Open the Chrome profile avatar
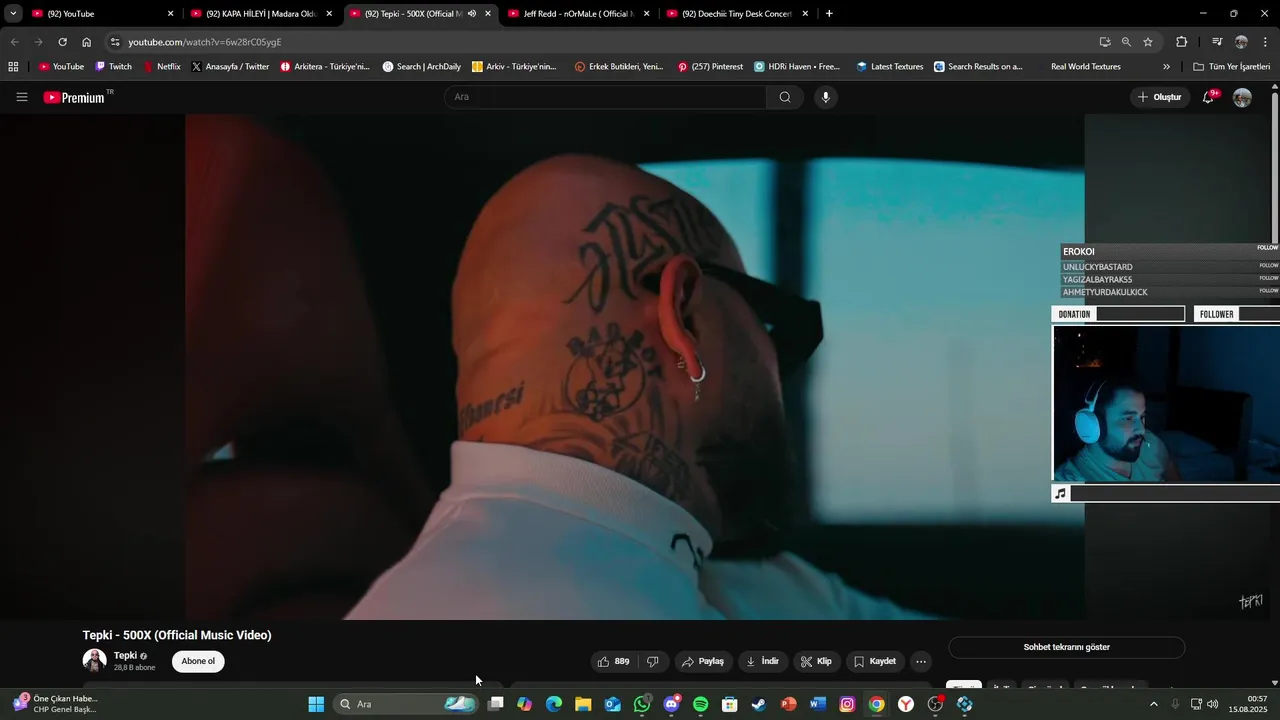 tap(1241, 42)
